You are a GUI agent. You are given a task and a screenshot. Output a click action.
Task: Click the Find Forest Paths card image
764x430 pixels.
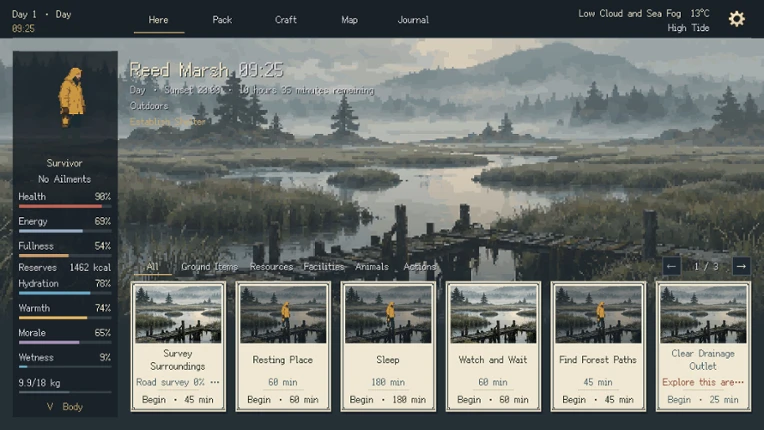[x=598, y=314]
